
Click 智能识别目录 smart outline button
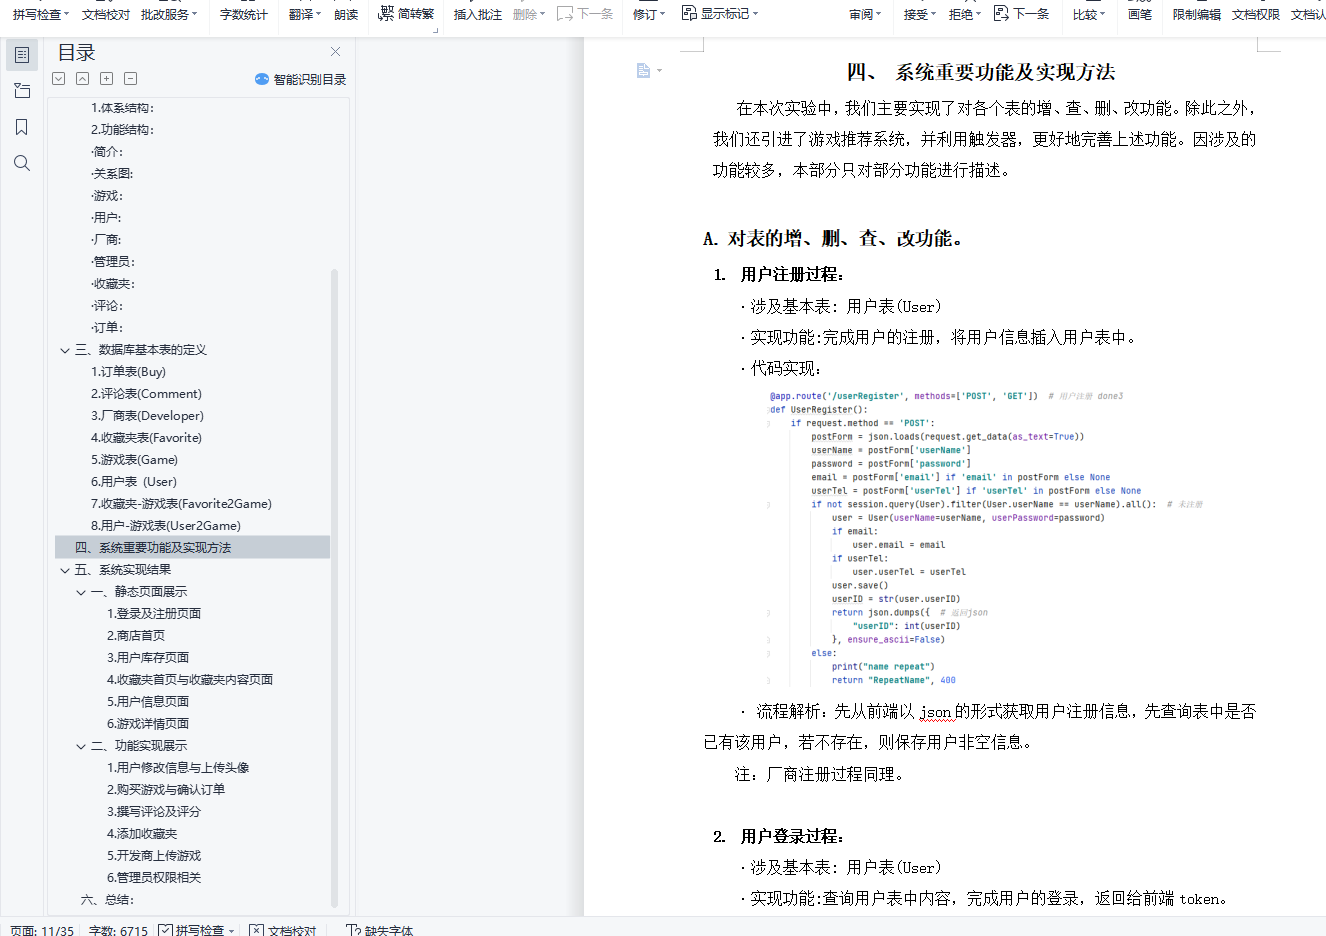pos(300,79)
